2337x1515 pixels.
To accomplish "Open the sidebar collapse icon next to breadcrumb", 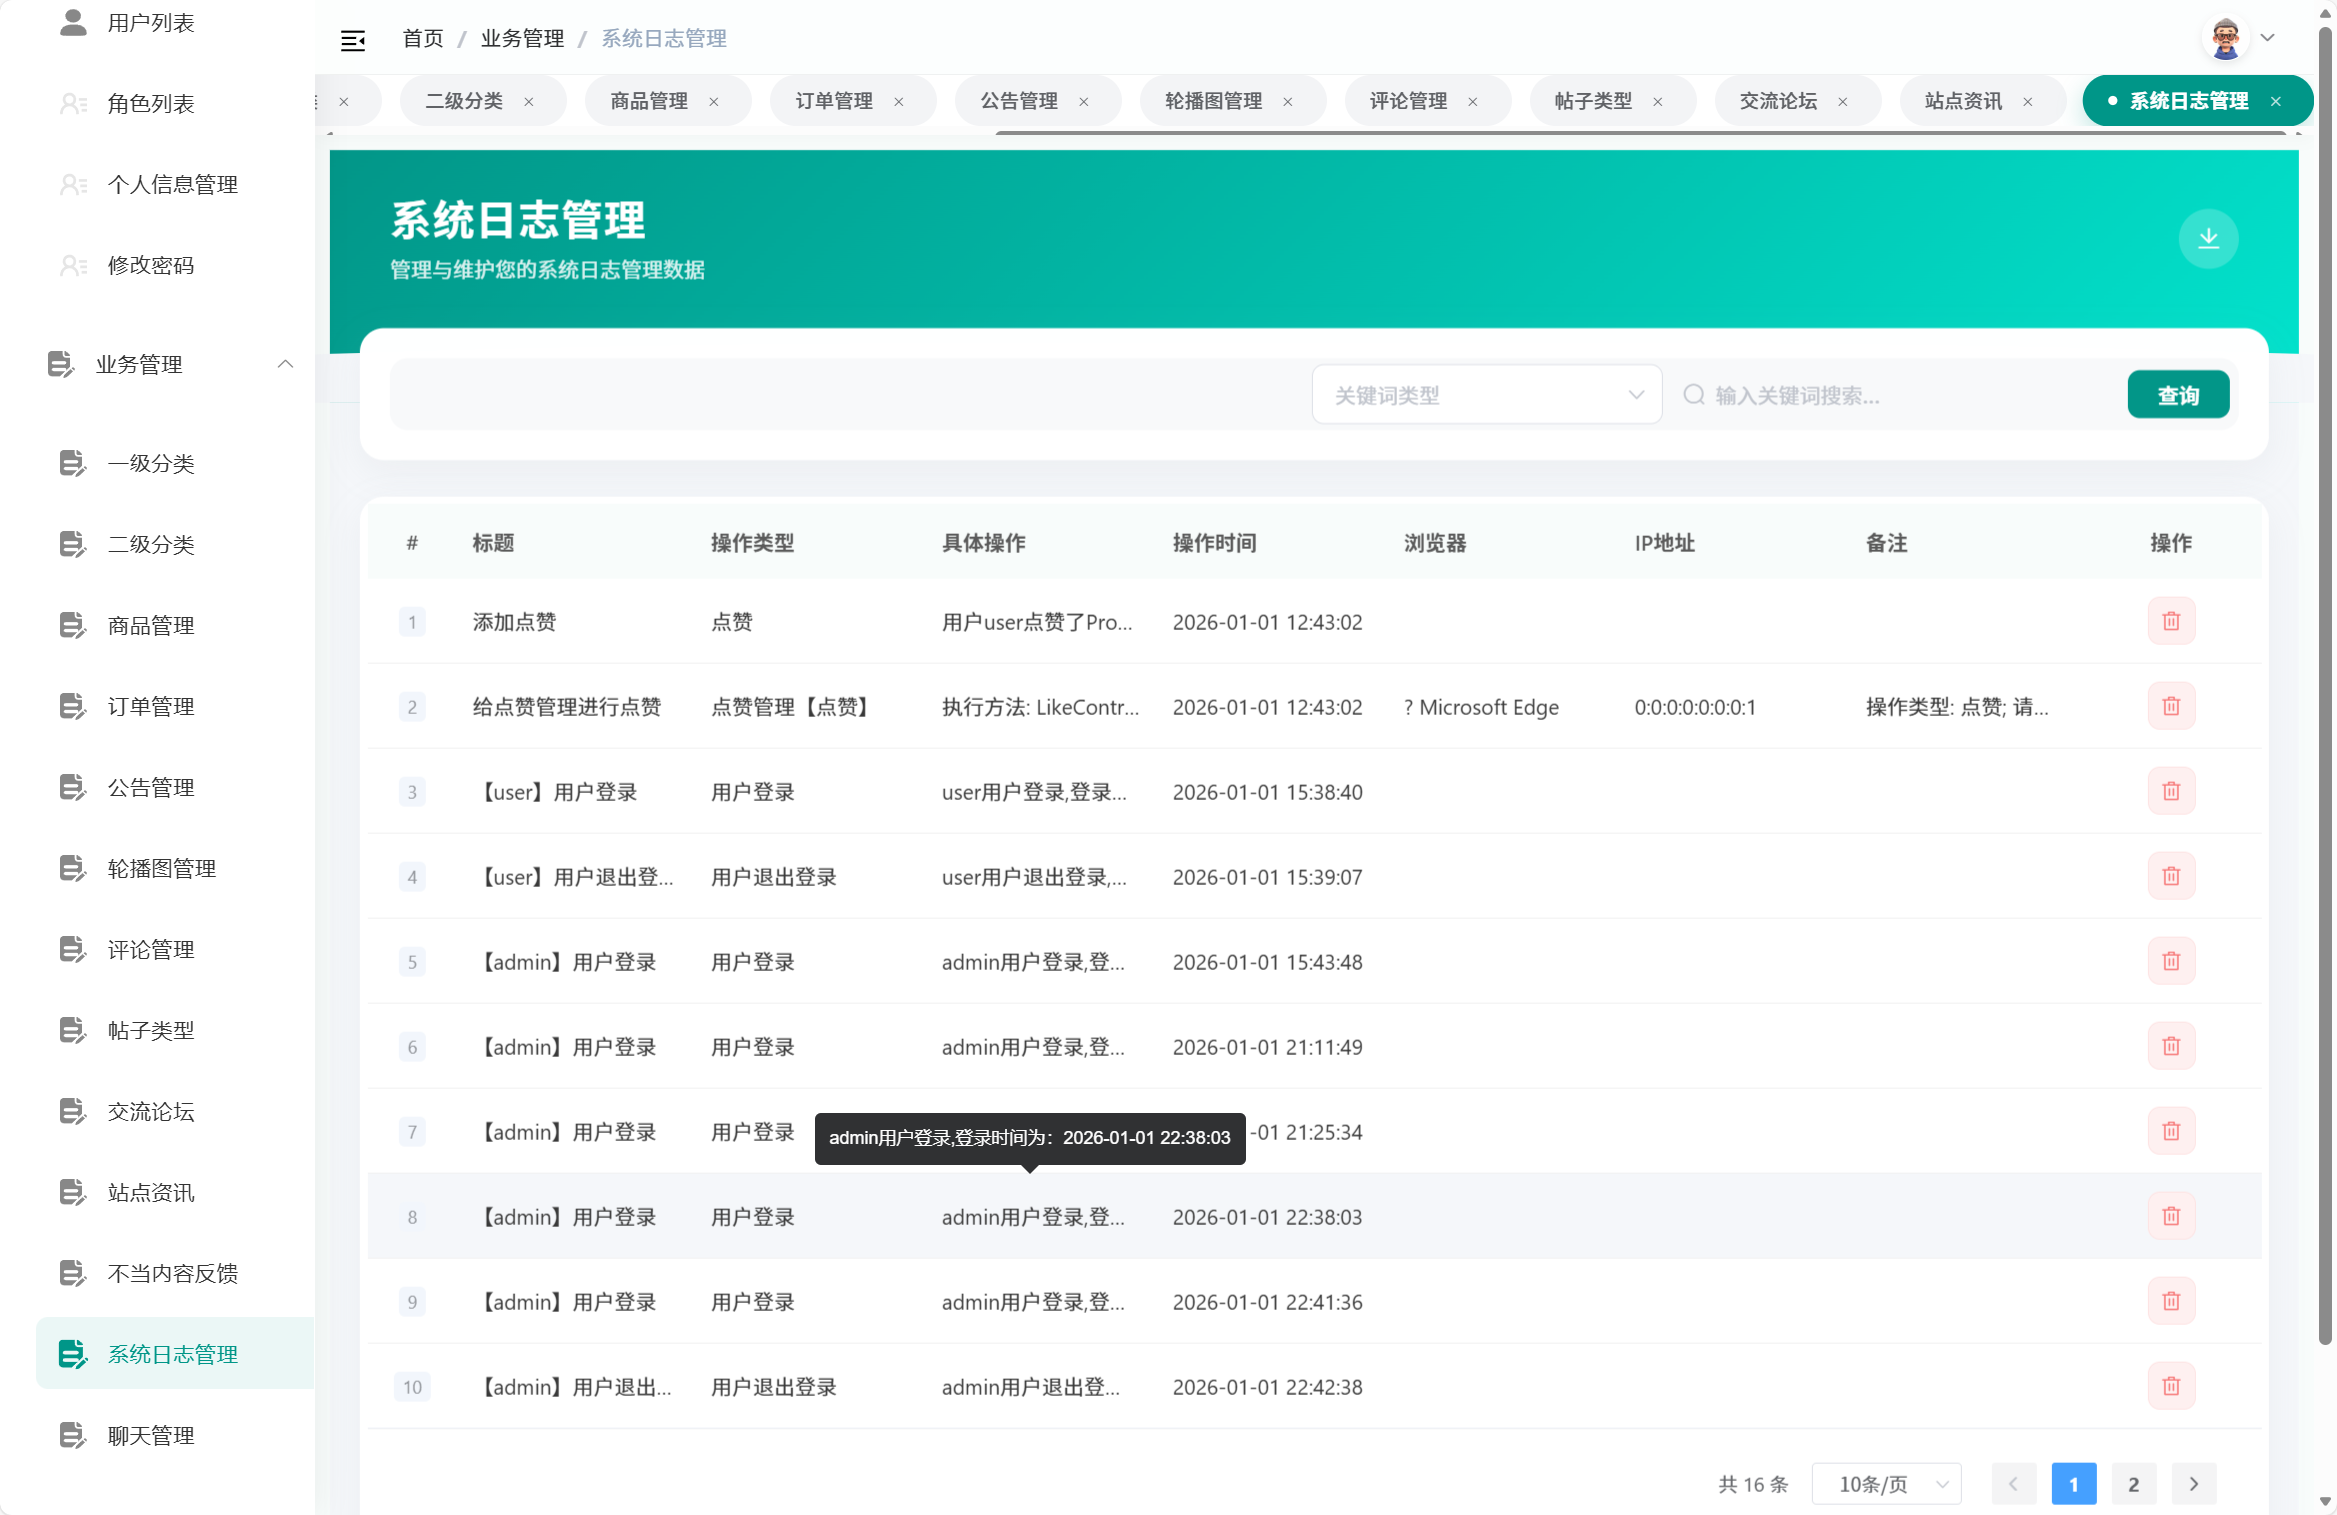I will pyautogui.click(x=354, y=39).
